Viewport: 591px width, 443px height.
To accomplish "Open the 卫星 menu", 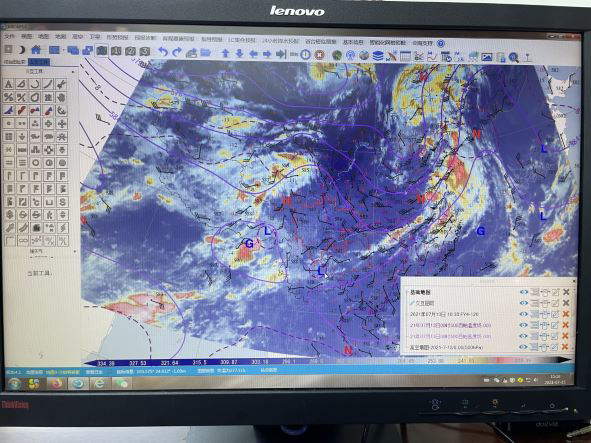I will (95, 37).
